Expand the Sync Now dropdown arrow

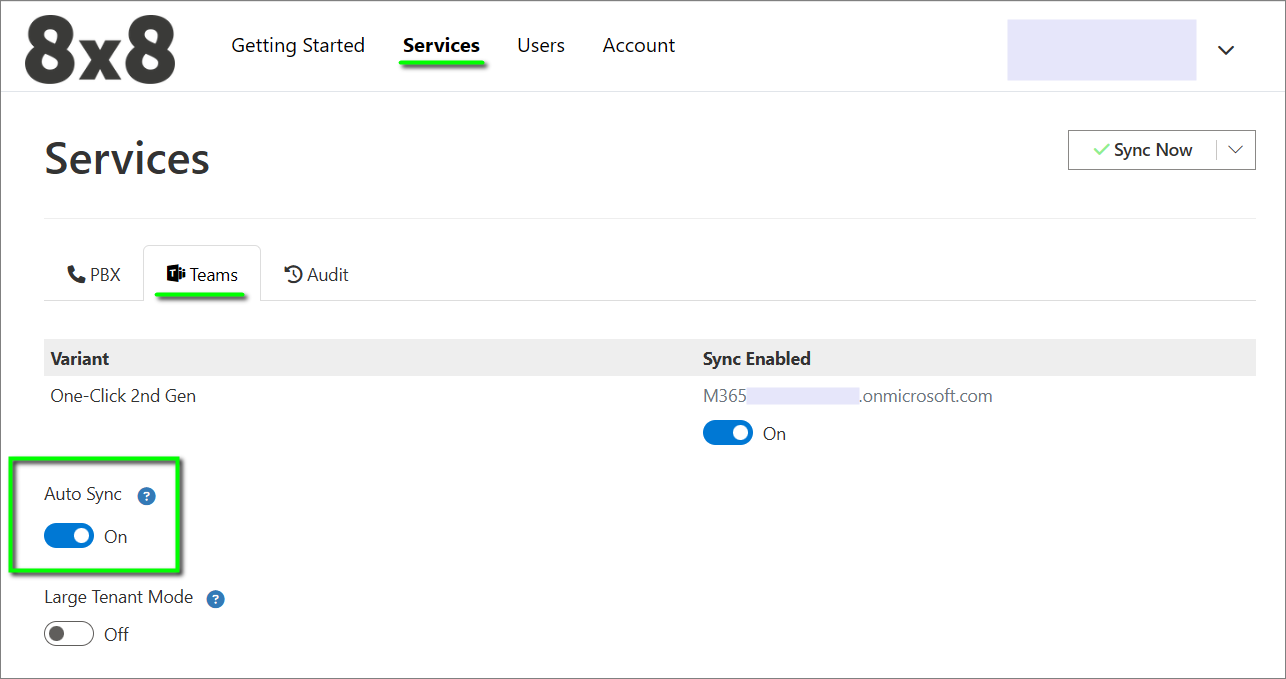1235,150
